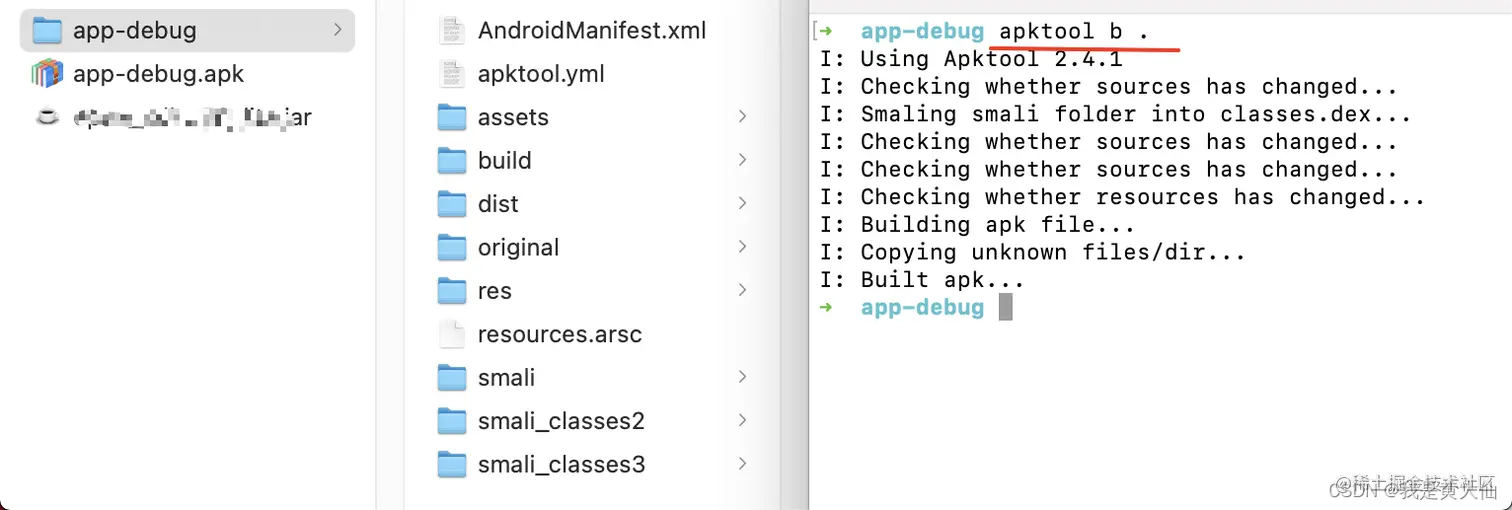
Task: Click the 'Smaling smali folder into classes.dex...' line
Action: 1116,114
